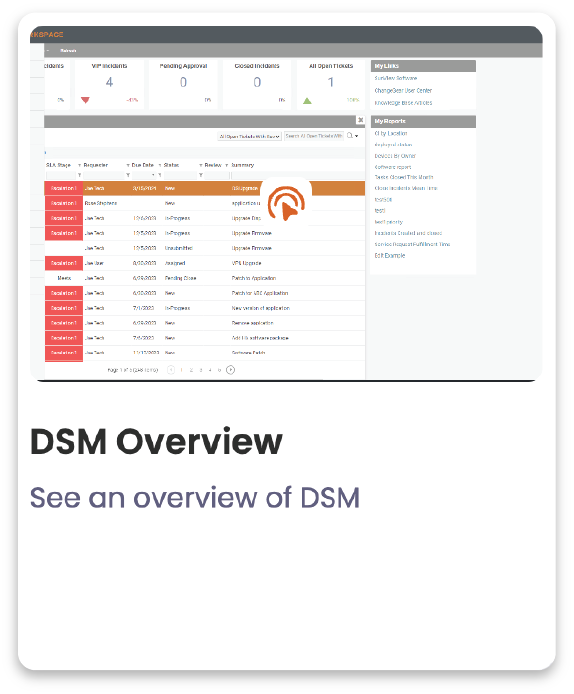Viewport: 574px width, 694px height.
Task: Click the My Reports panel header
Action: coord(423,121)
